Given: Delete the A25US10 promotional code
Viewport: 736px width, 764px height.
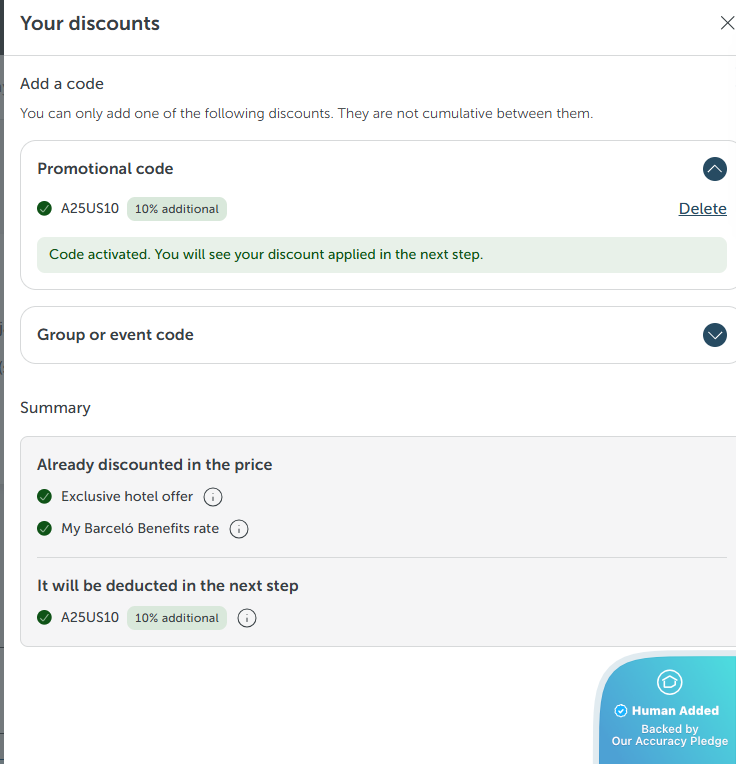Looking at the screenshot, I should pos(702,209).
